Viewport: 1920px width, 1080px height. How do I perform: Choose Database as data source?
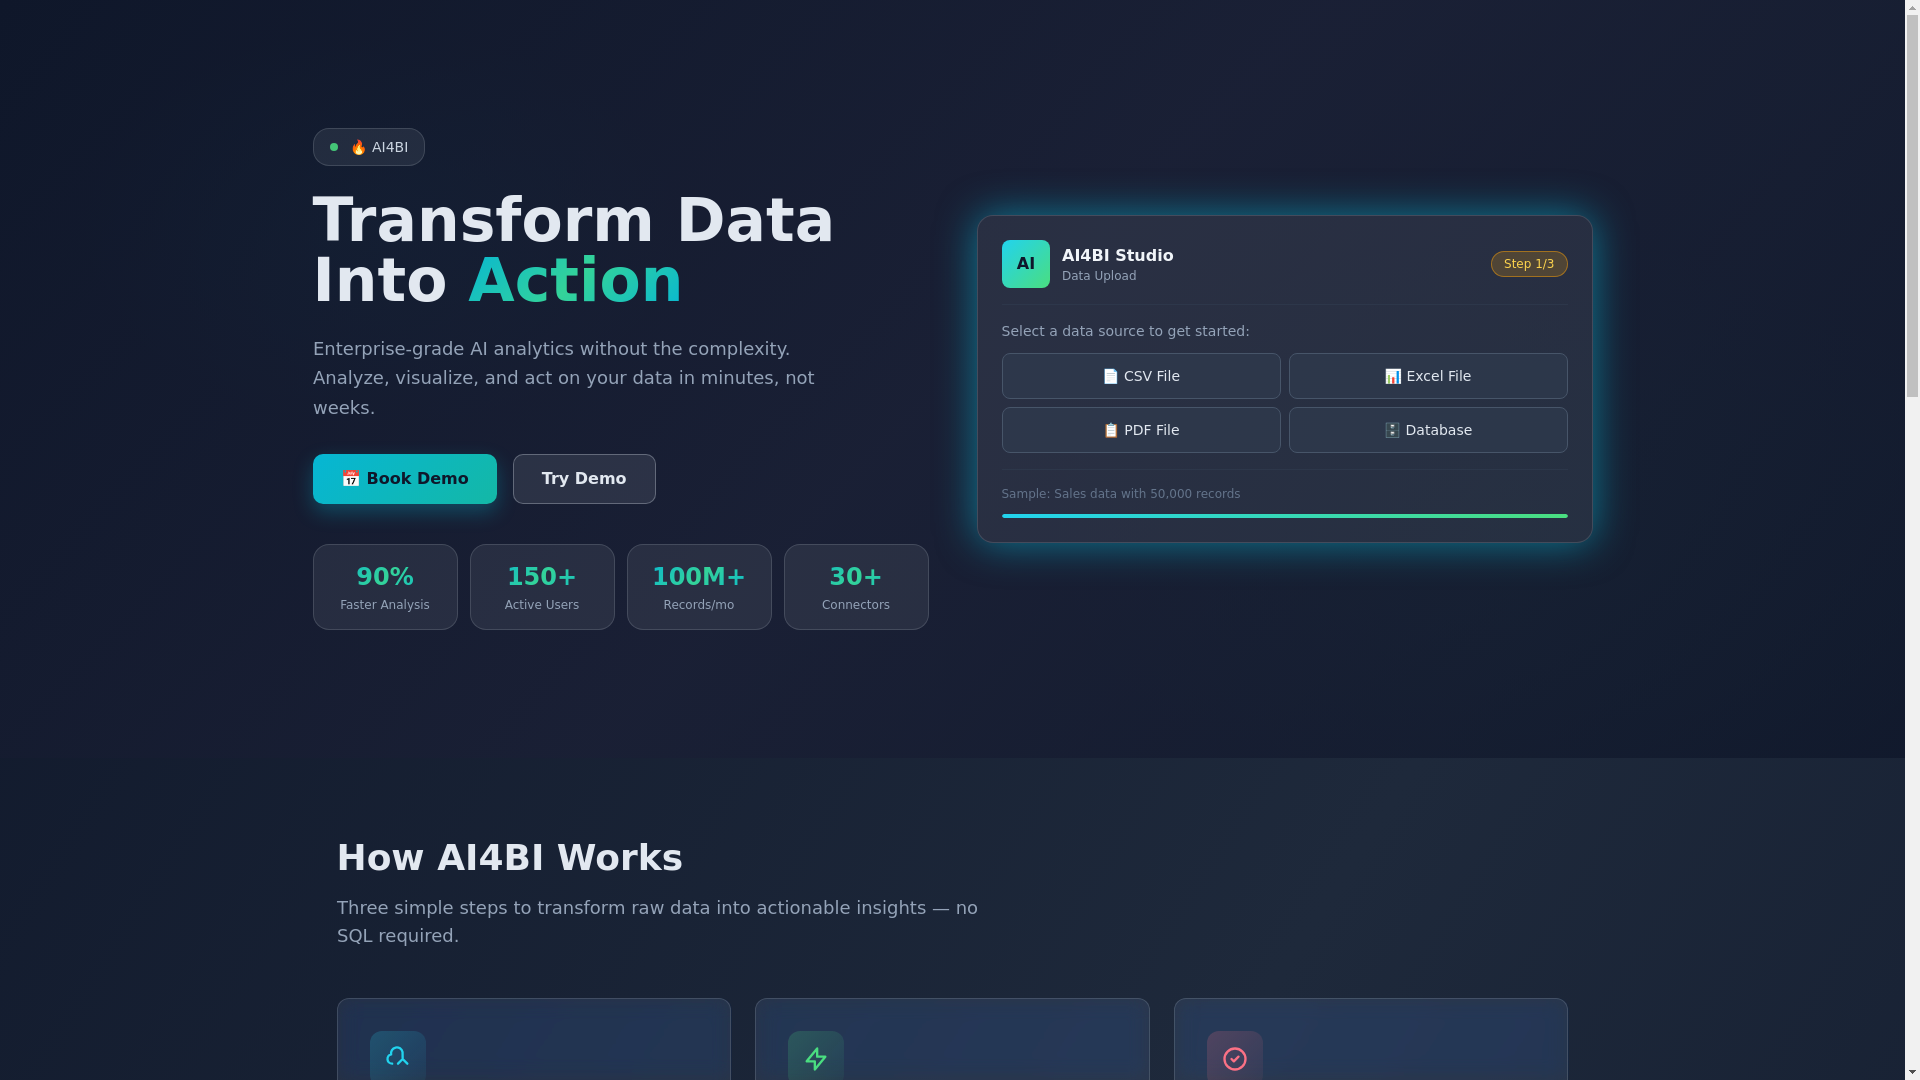tap(1427, 430)
